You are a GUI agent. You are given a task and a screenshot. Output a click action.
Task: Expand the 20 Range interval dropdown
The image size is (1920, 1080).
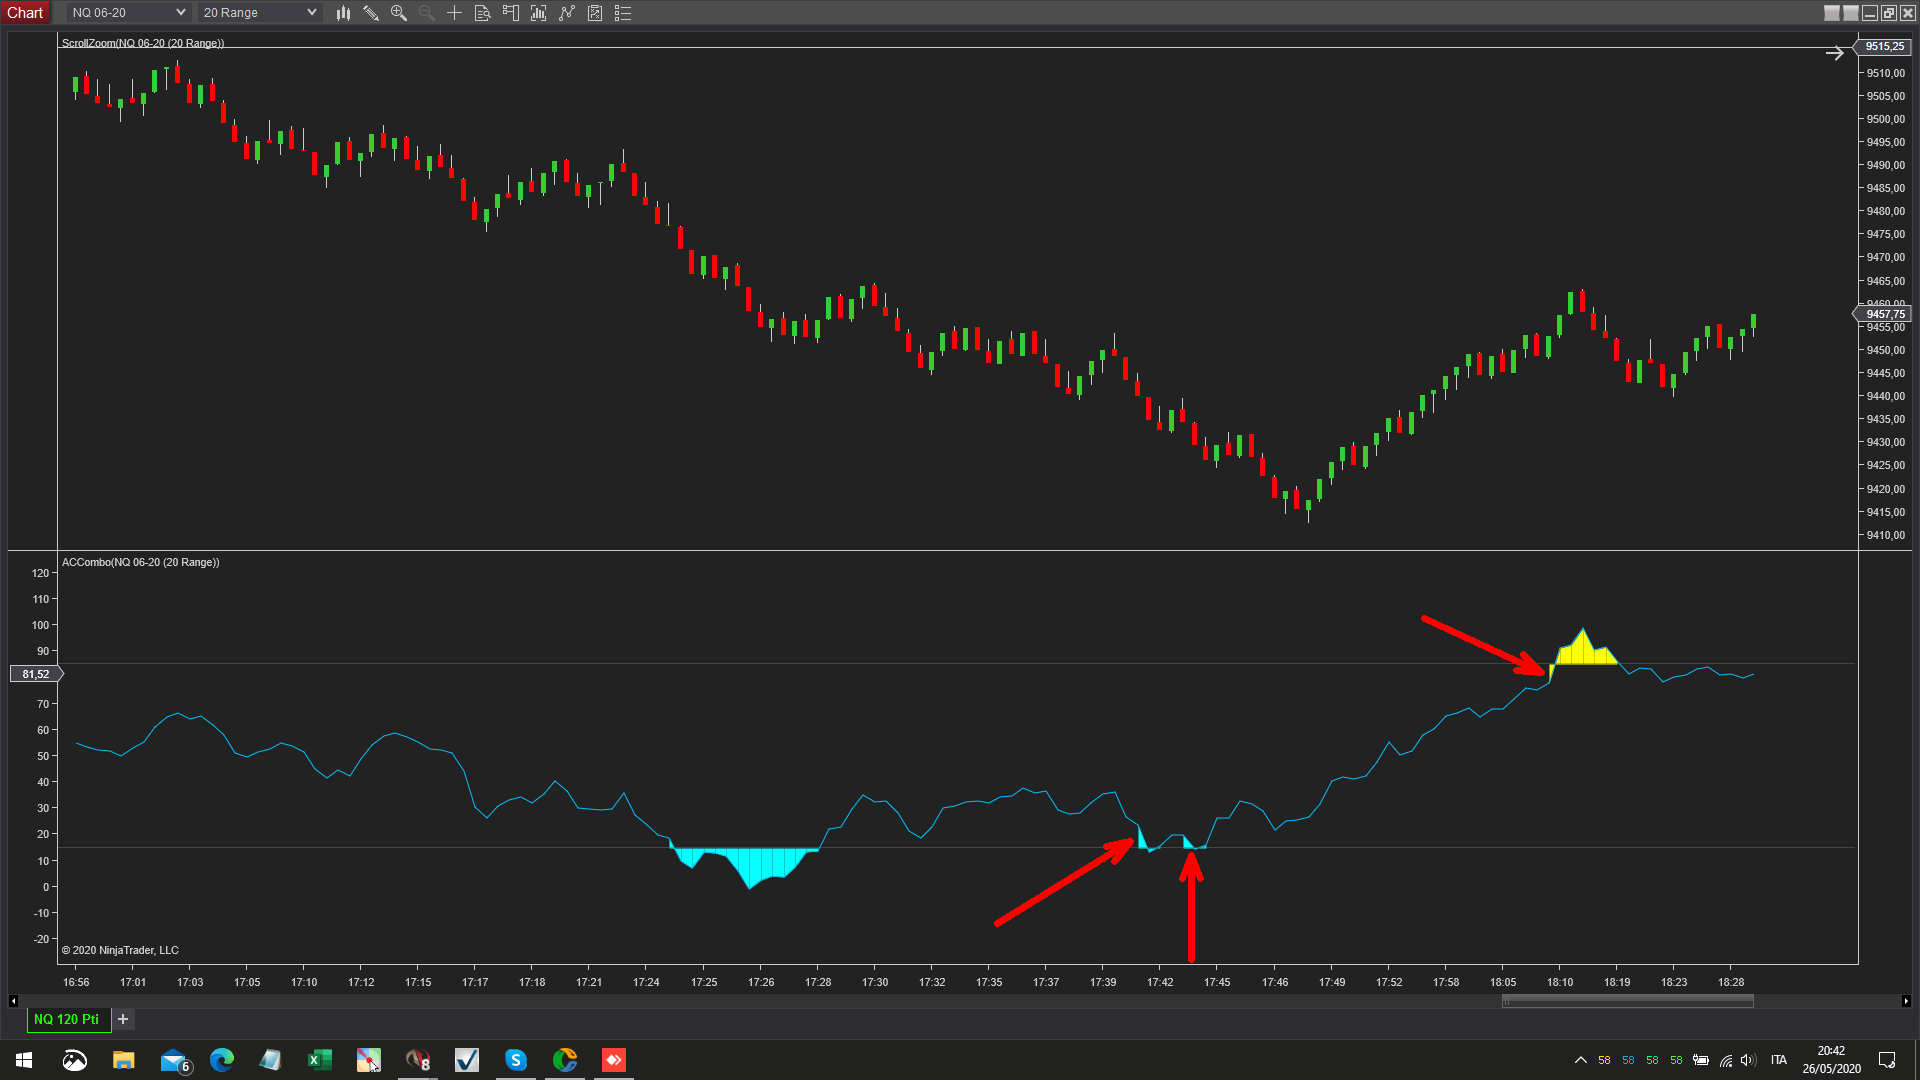[x=311, y=13]
